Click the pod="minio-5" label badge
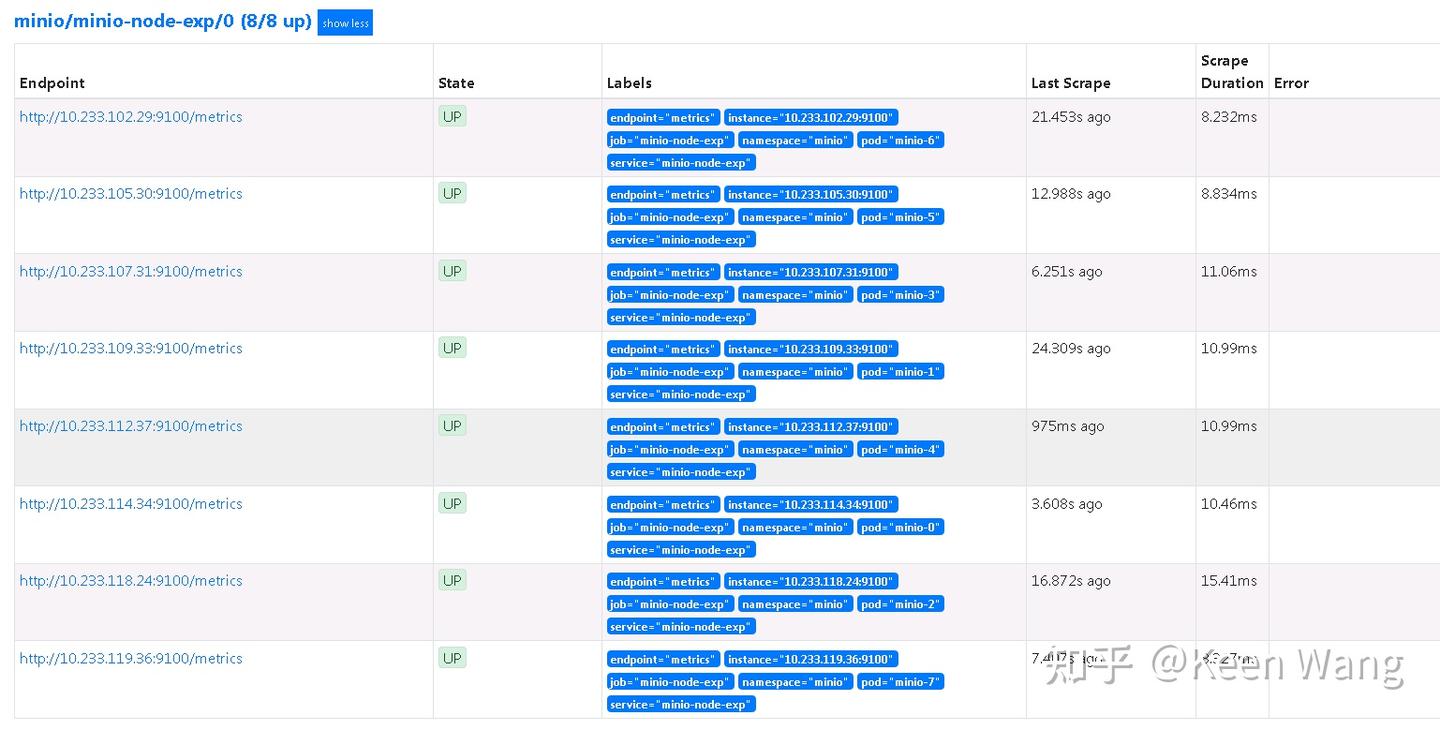Image resolution: width=1440 pixels, height=730 pixels. (x=900, y=217)
